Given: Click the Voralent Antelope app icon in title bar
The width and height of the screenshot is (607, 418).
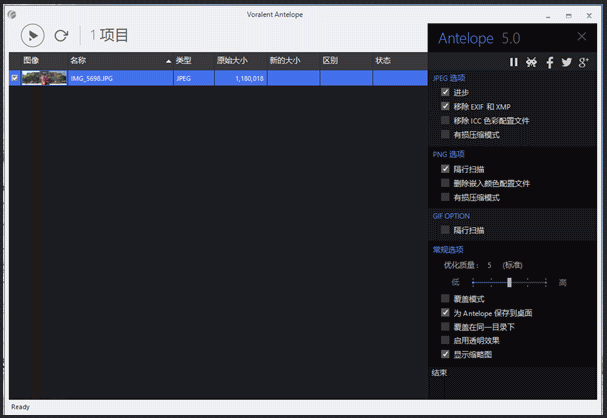Looking at the screenshot, I should pos(12,15).
